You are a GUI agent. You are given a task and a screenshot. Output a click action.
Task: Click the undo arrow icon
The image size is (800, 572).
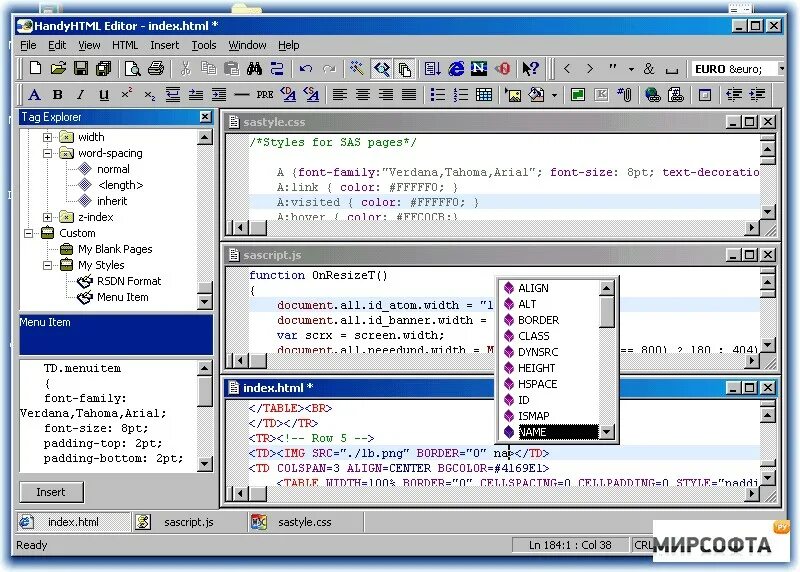coord(306,68)
